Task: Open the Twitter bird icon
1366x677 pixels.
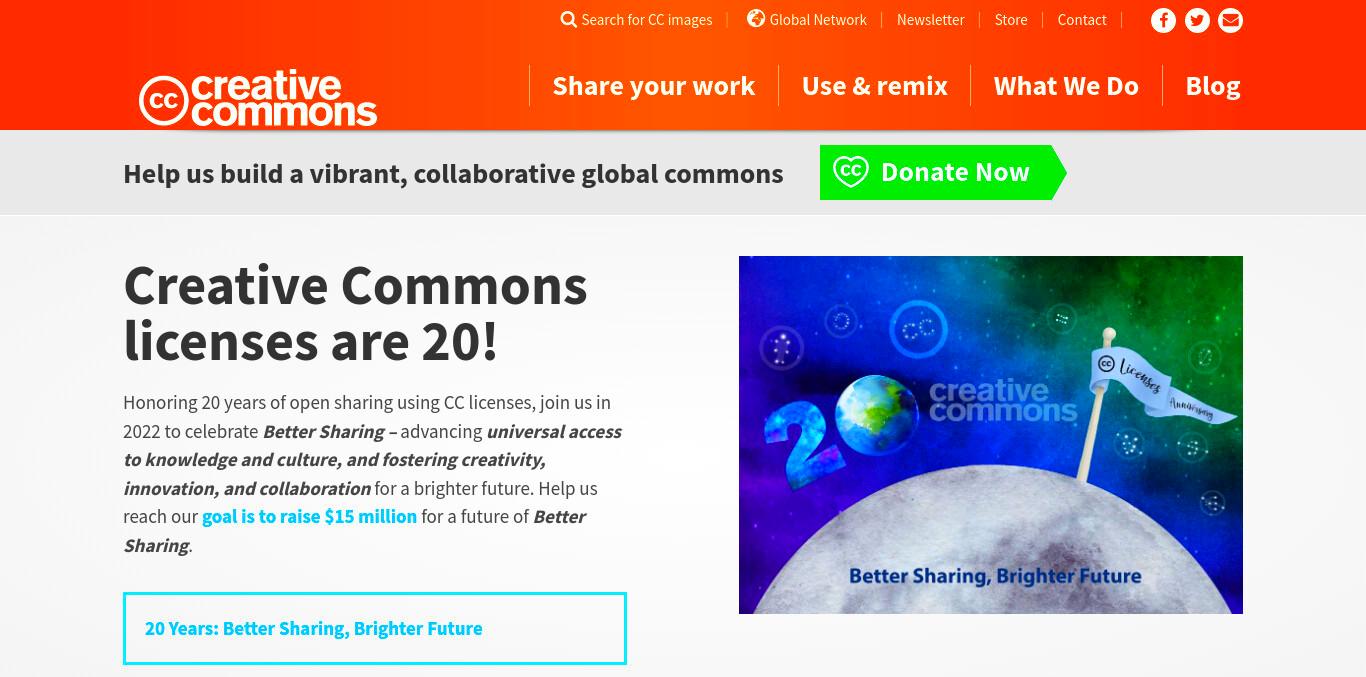Action: 1197,20
